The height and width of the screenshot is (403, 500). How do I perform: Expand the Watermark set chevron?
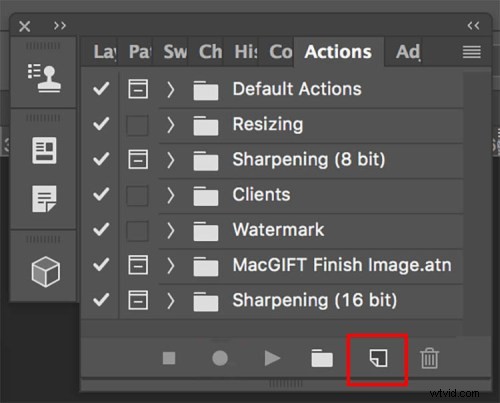point(171,230)
